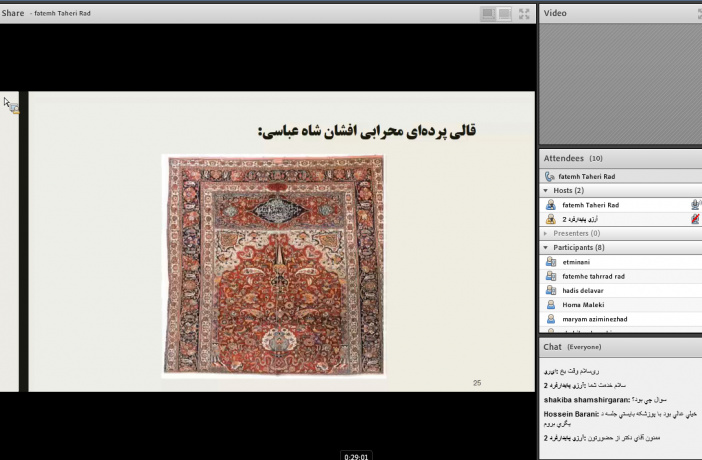Click the participant icon beside etminani

coord(550,262)
